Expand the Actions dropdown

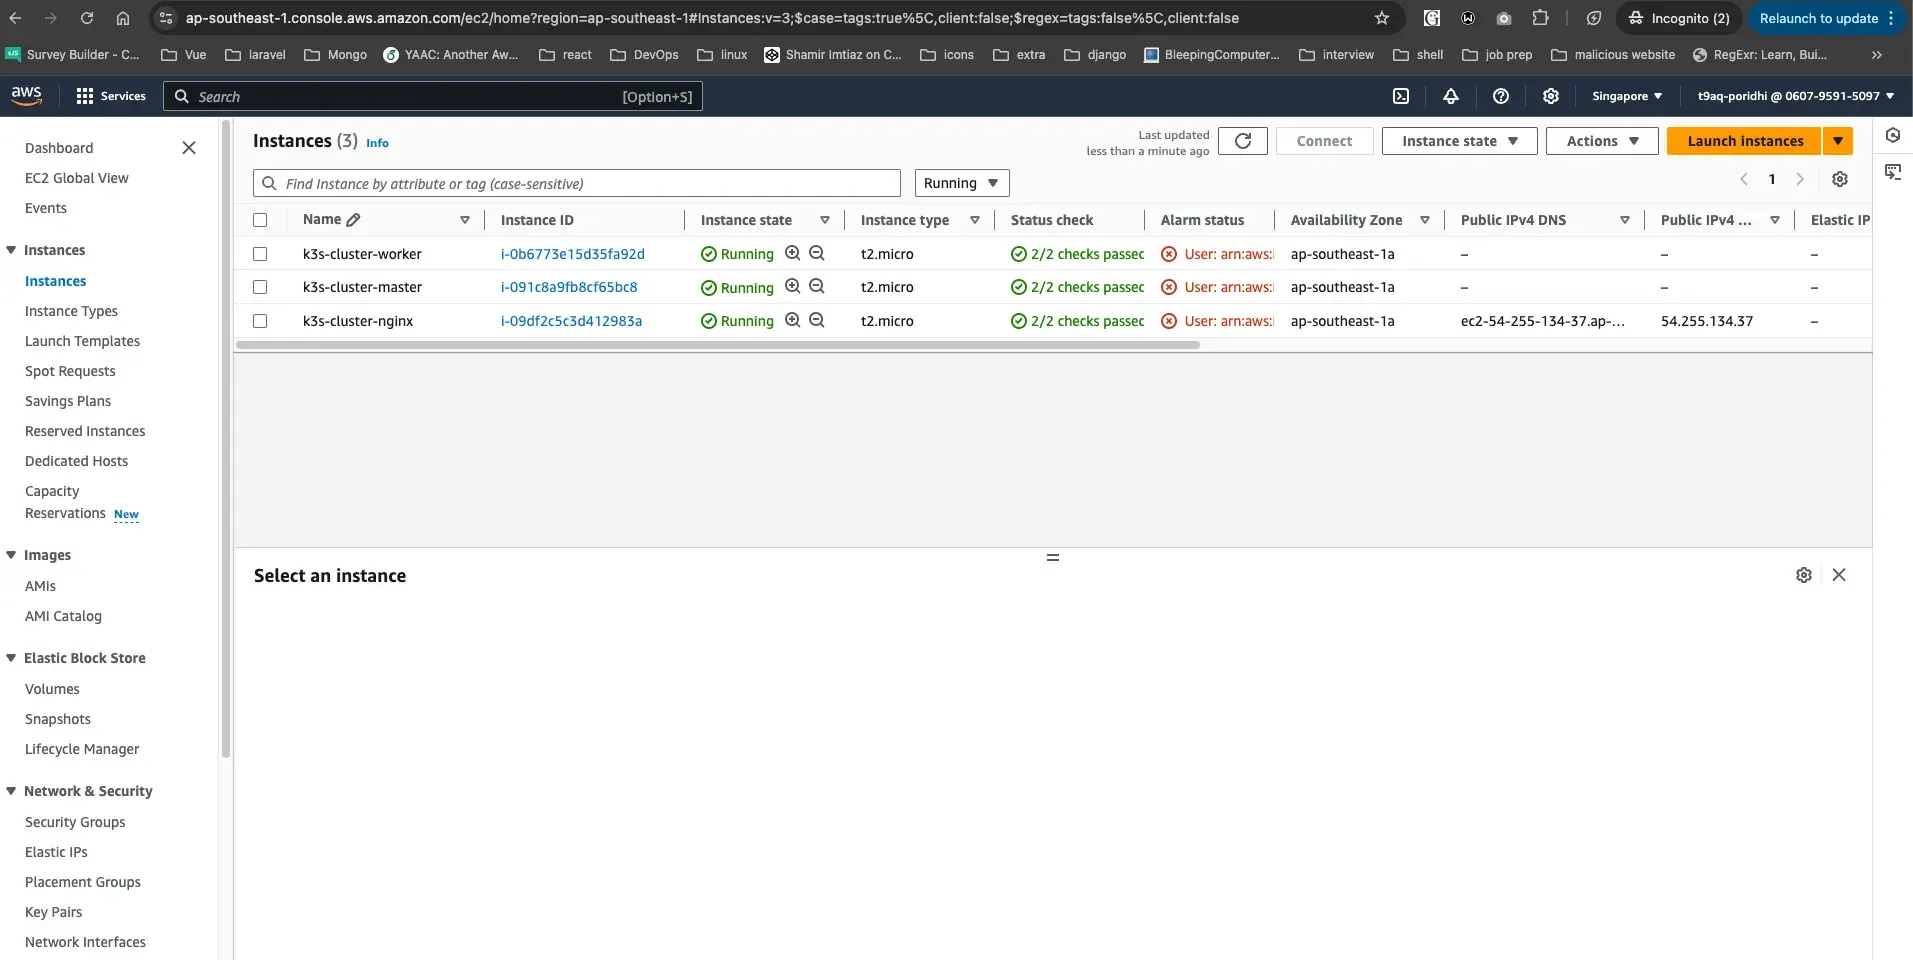click(1601, 141)
